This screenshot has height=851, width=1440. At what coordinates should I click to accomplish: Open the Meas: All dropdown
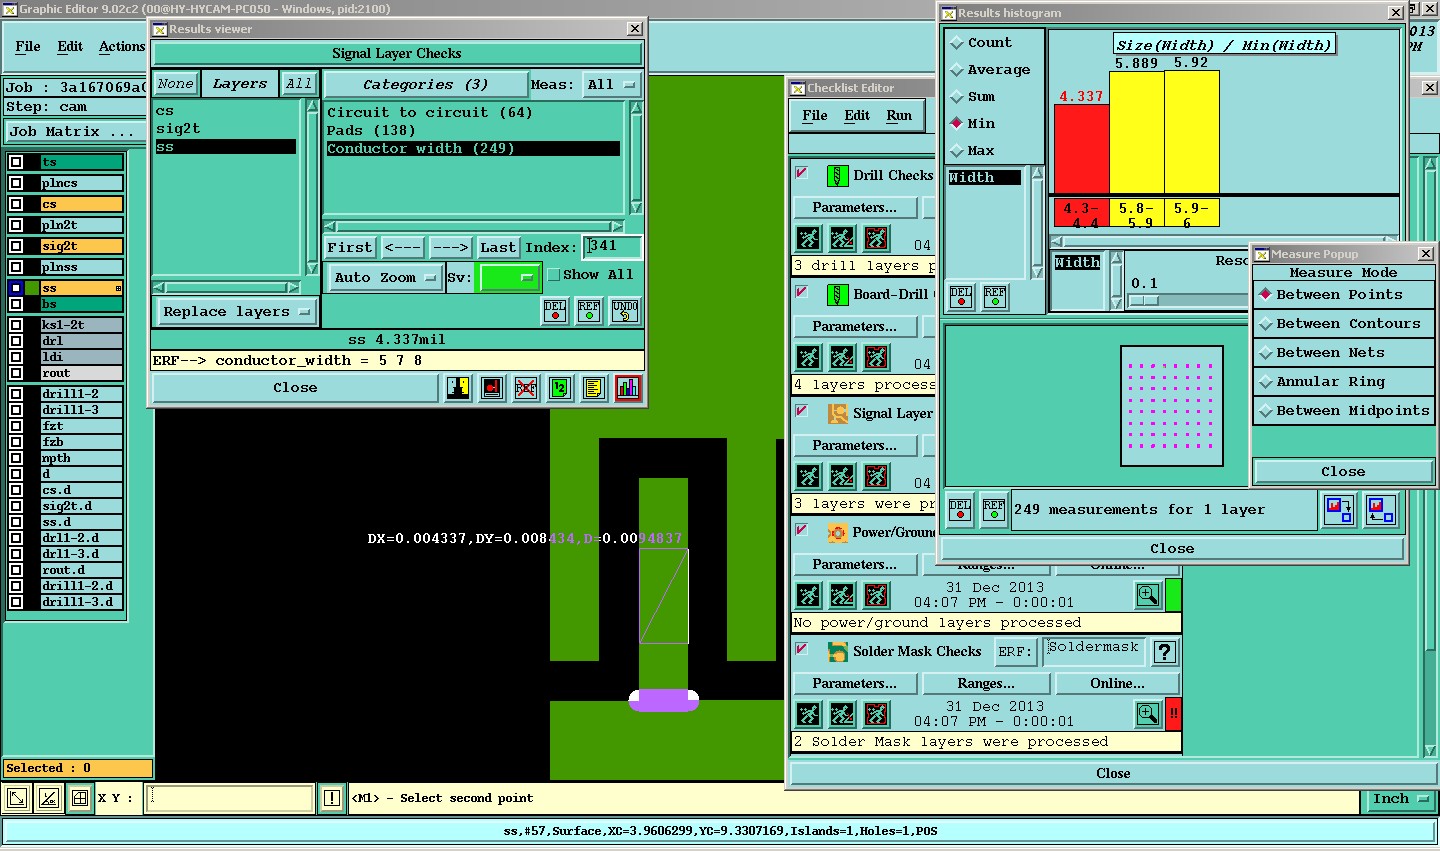[612, 85]
